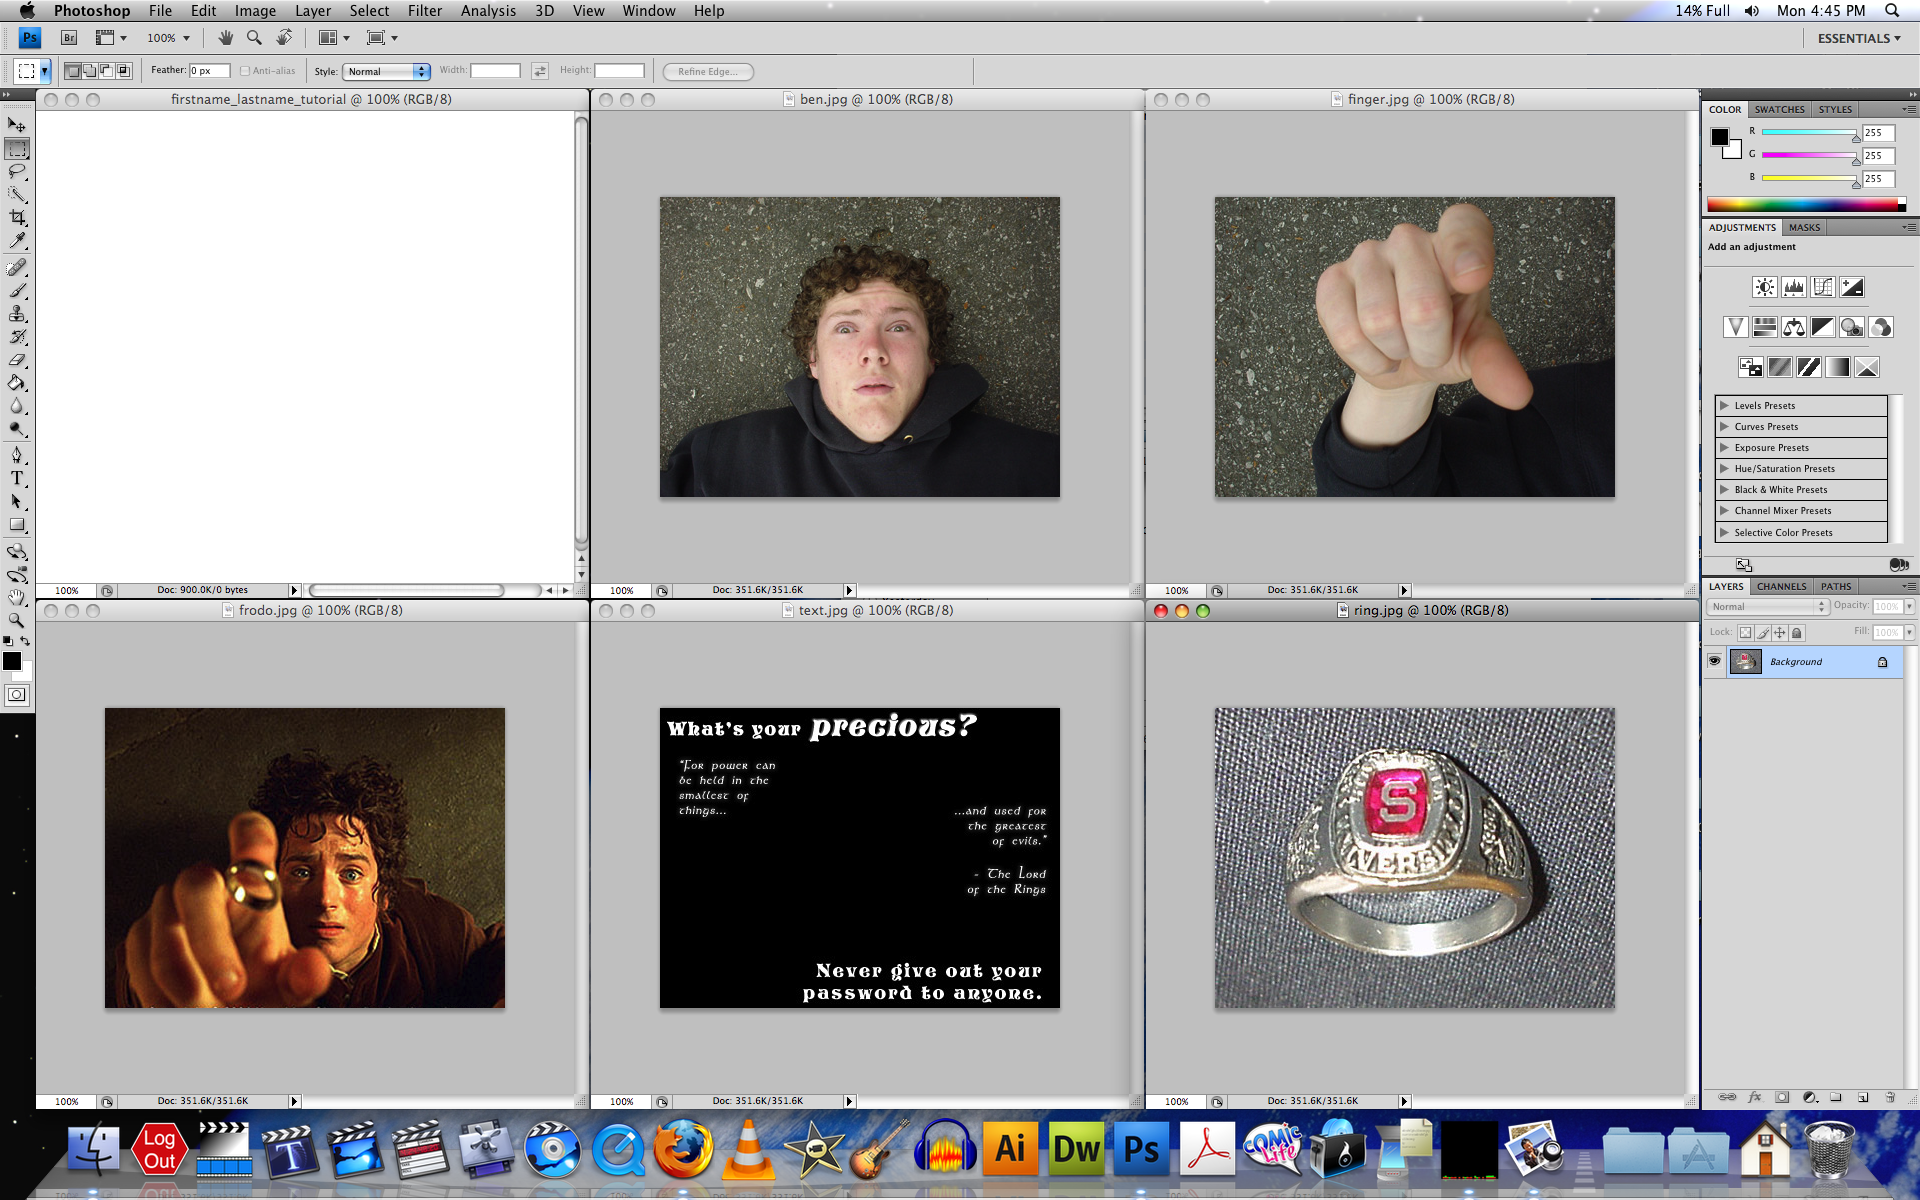Switch to the Channels tab
Viewport: 1920px width, 1200px height.
1782,587
